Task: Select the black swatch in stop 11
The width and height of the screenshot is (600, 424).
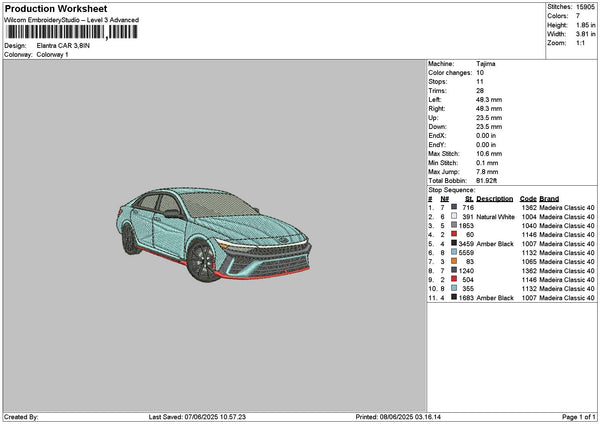Action: click(454, 298)
